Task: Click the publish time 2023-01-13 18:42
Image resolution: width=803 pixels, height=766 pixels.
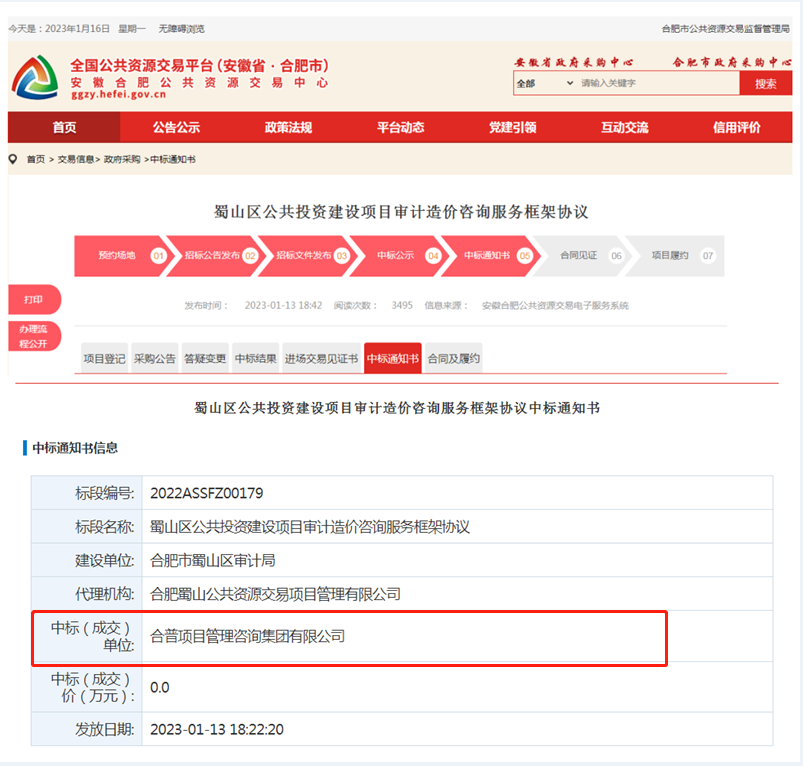Action: [283, 306]
